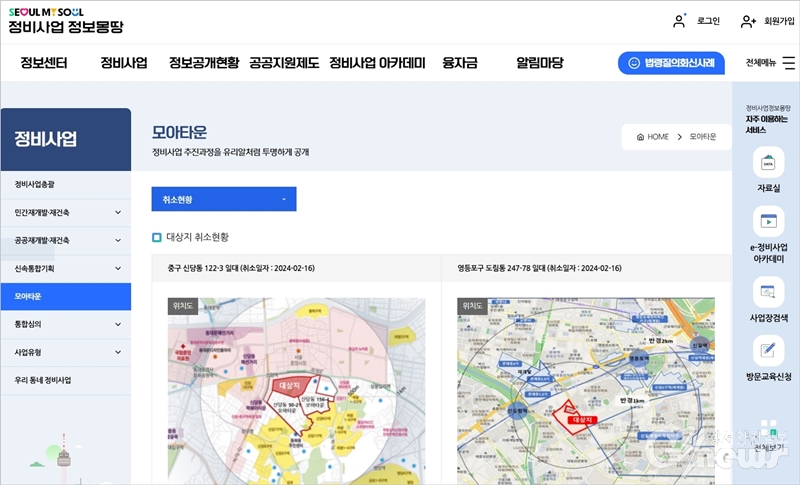Open the 전체메뉴 hamburger icon

789,63
